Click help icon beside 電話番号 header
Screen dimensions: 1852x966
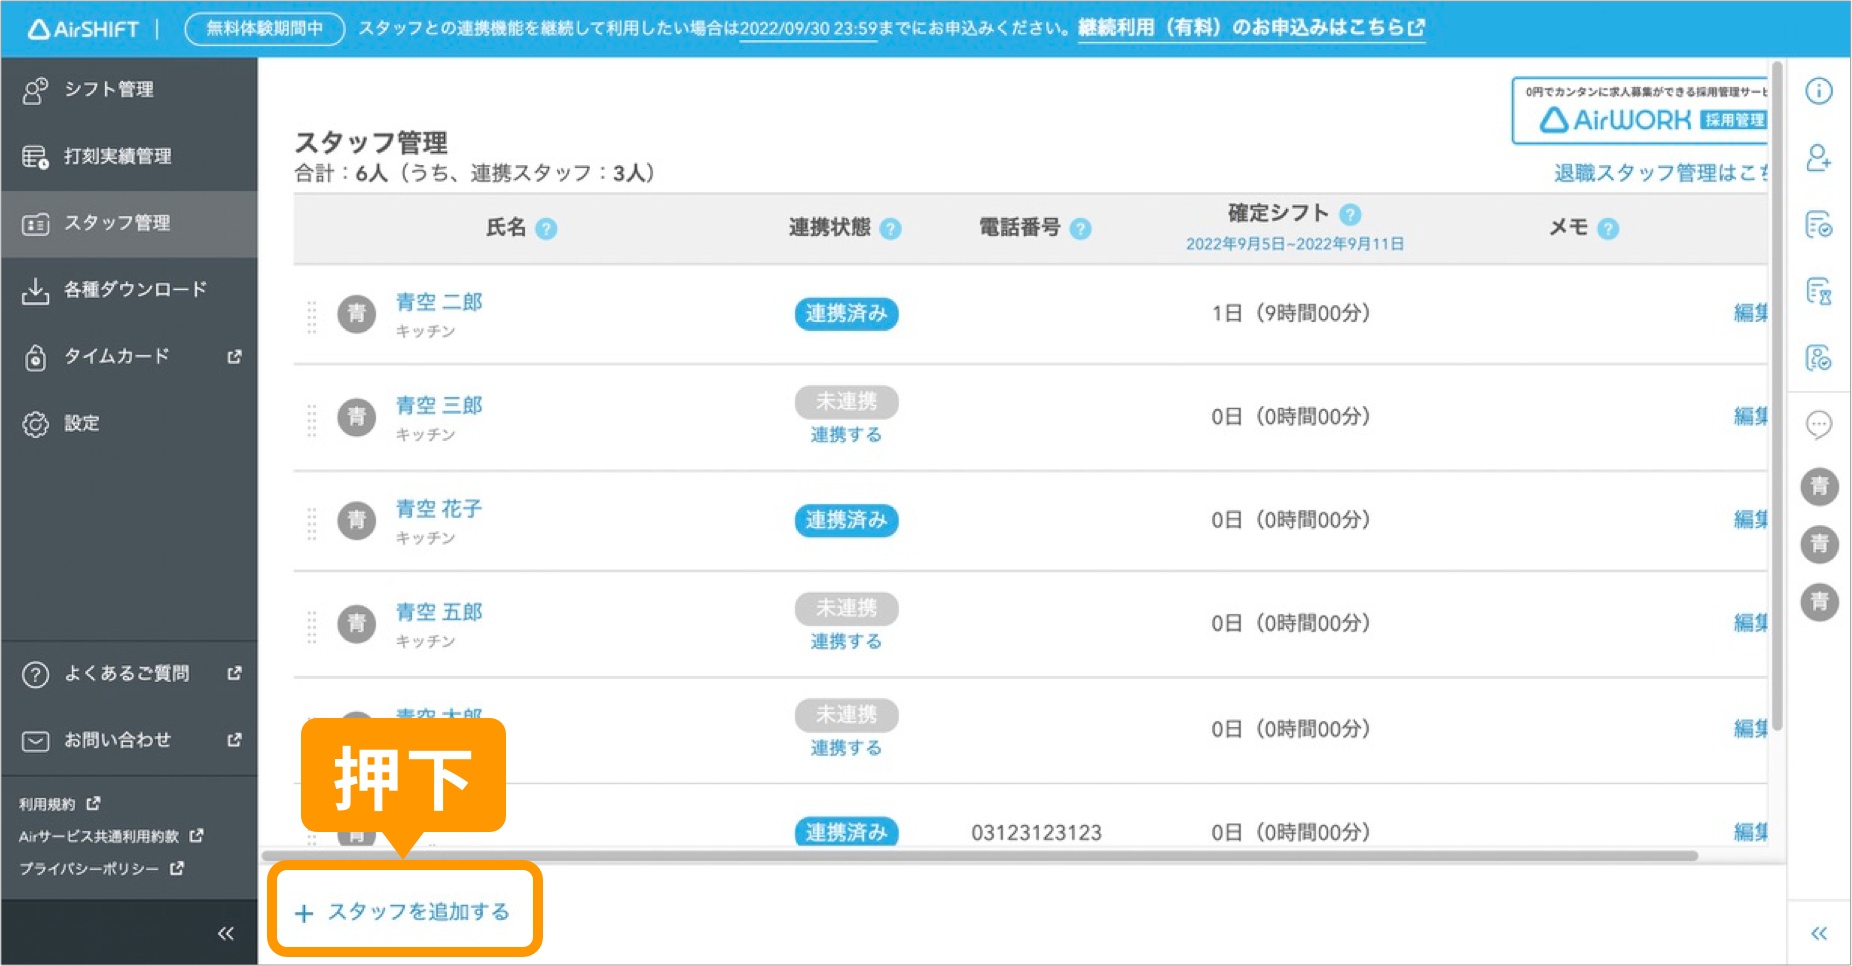(x=1080, y=229)
